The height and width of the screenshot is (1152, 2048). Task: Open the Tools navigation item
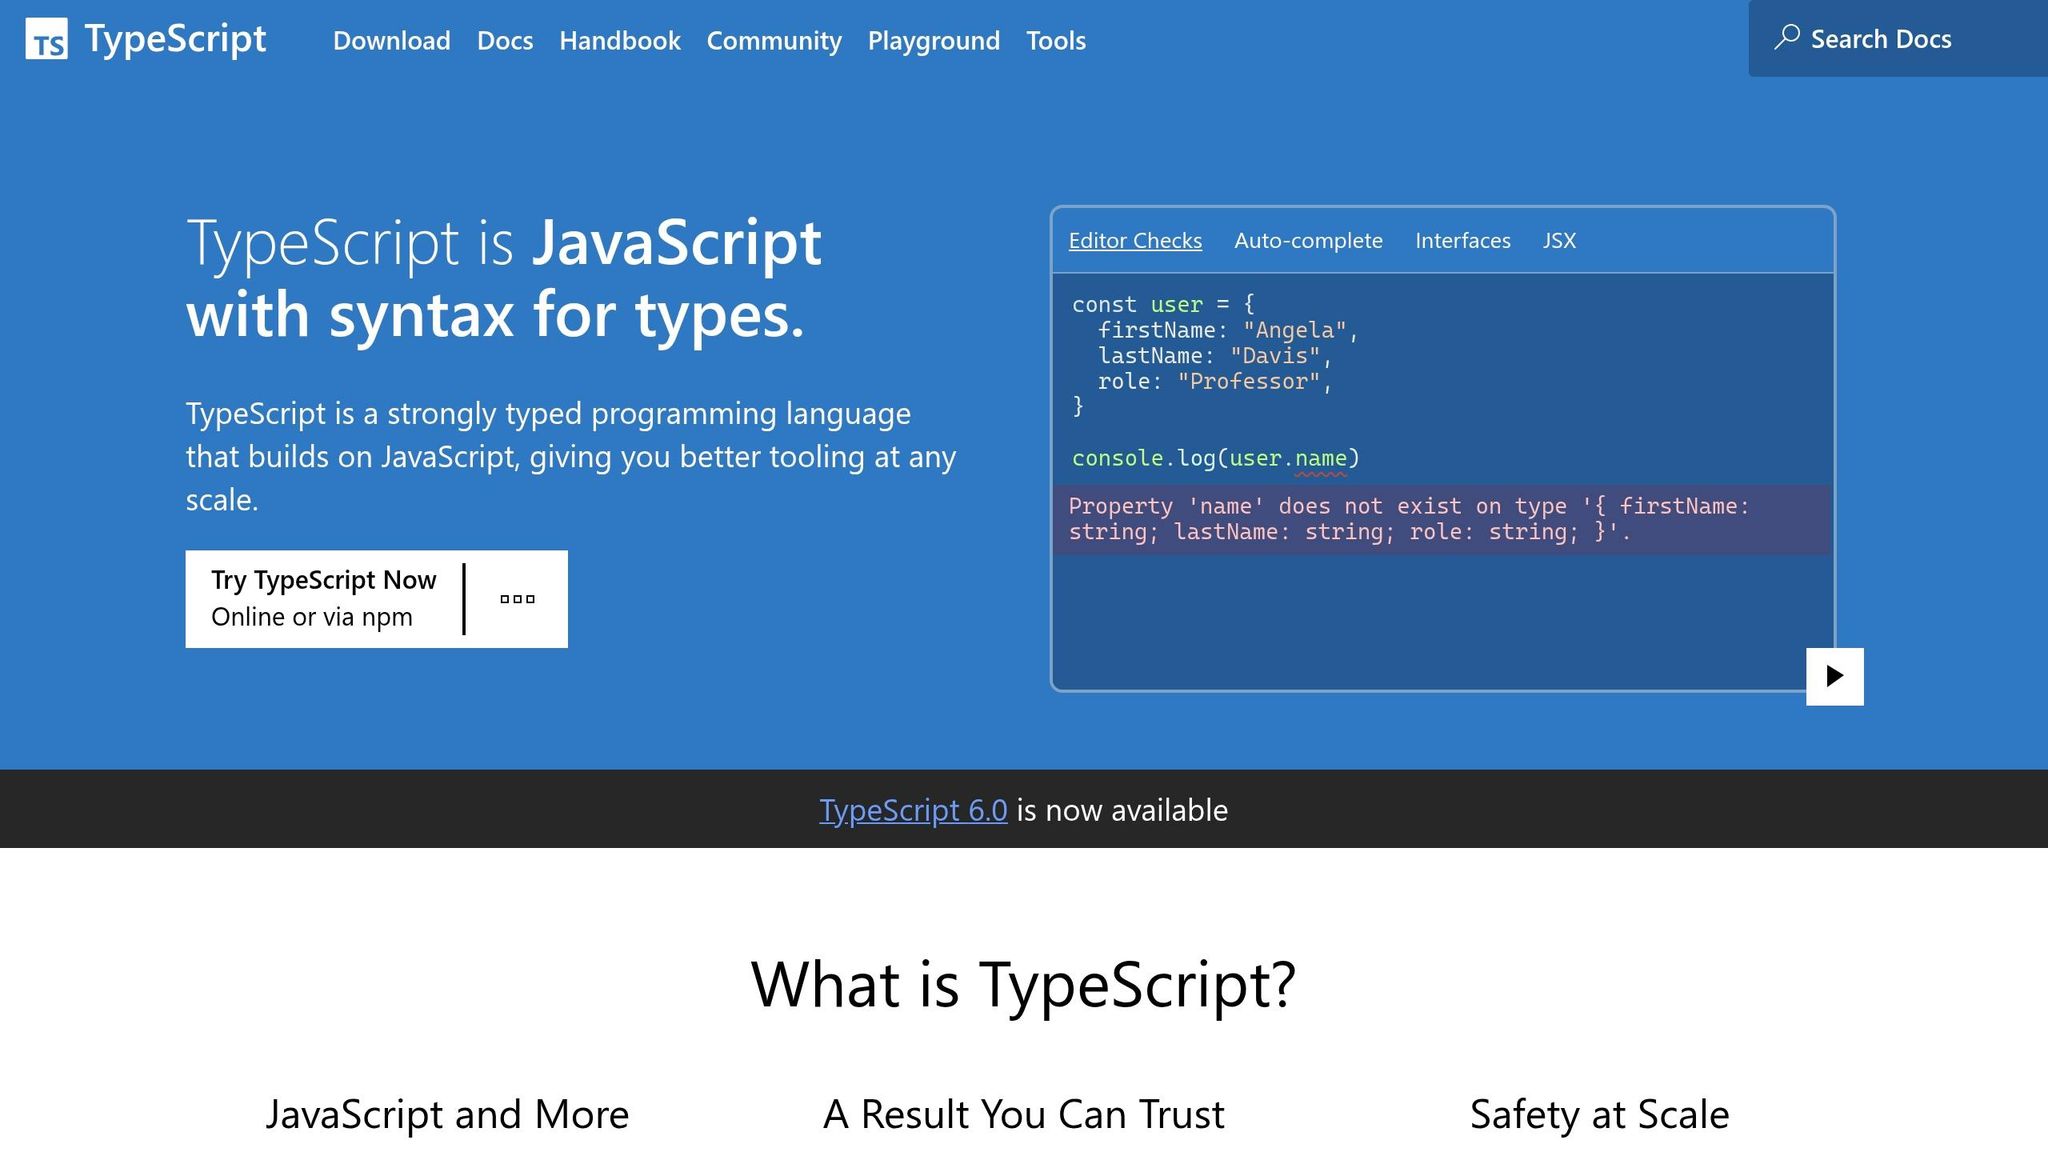click(x=1055, y=41)
